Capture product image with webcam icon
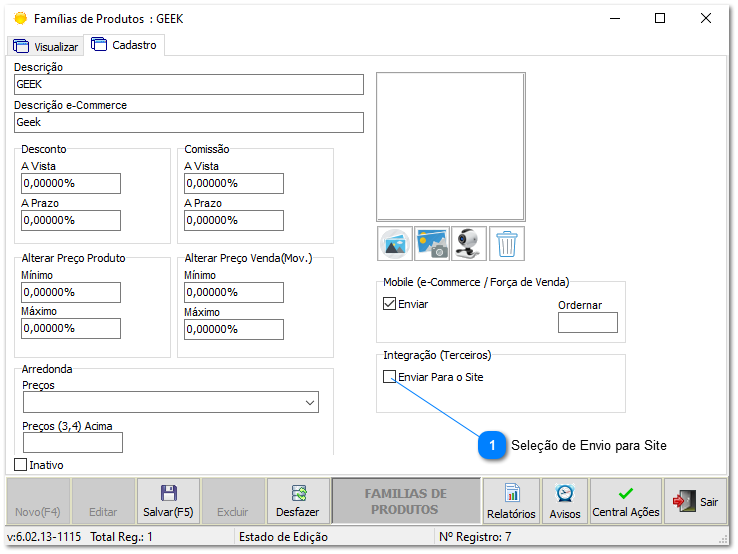 470,244
